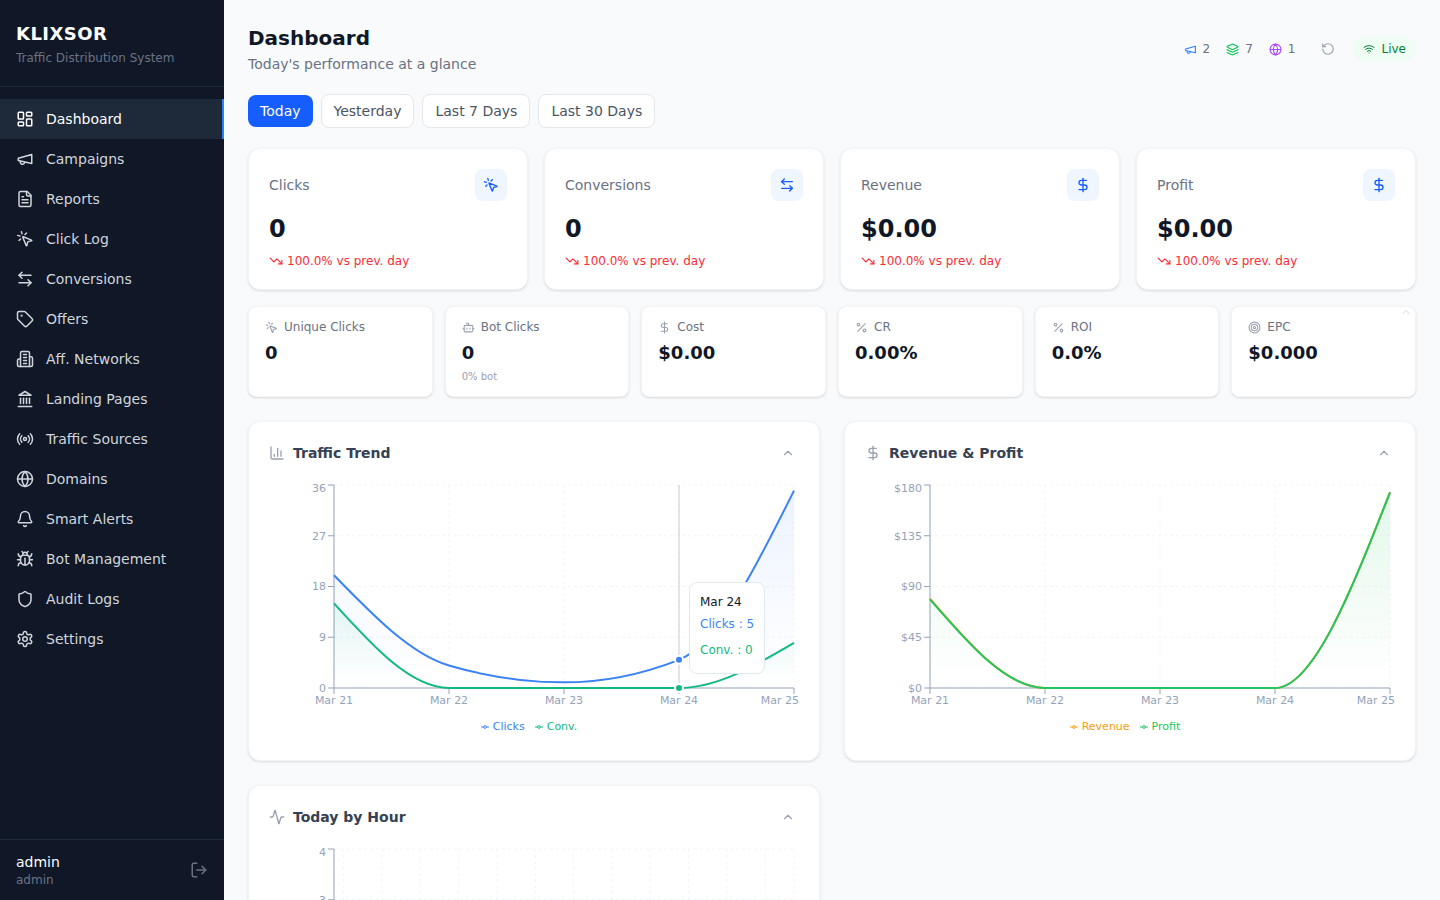Collapse the Revenue & Profit panel
Image resolution: width=1440 pixels, height=900 pixels.
1384,452
